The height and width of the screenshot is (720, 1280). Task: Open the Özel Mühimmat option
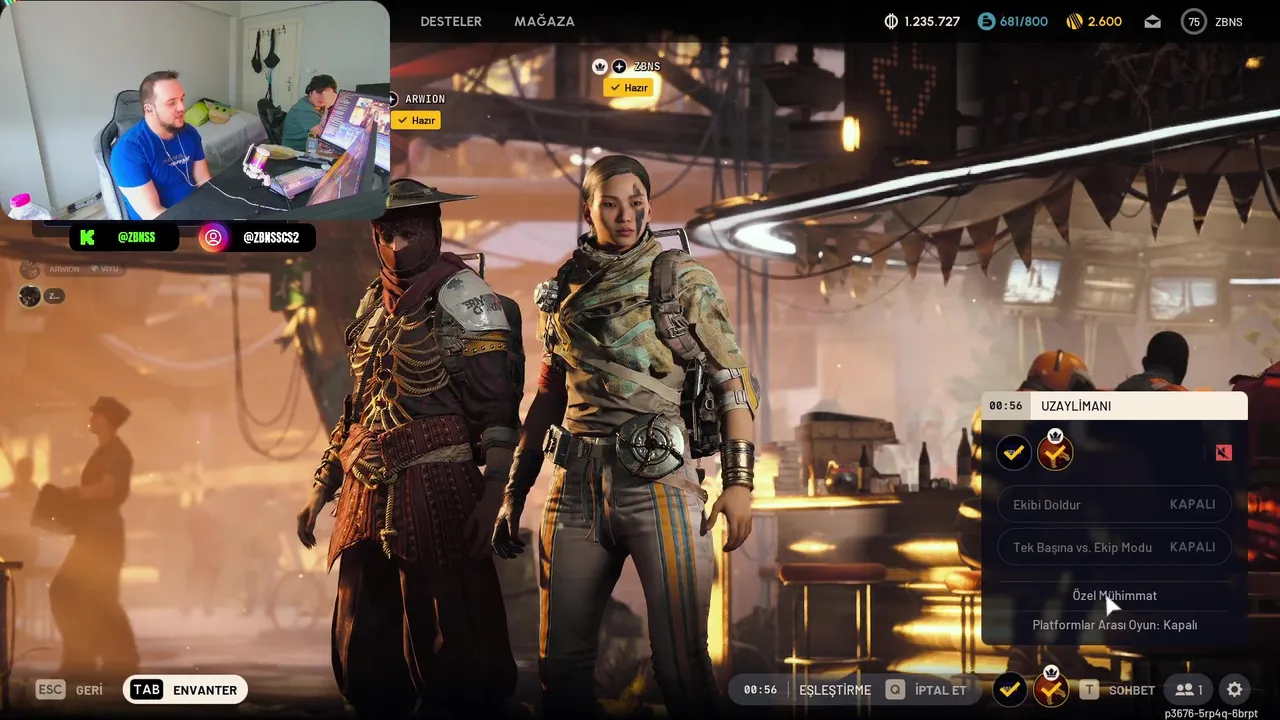1114,595
